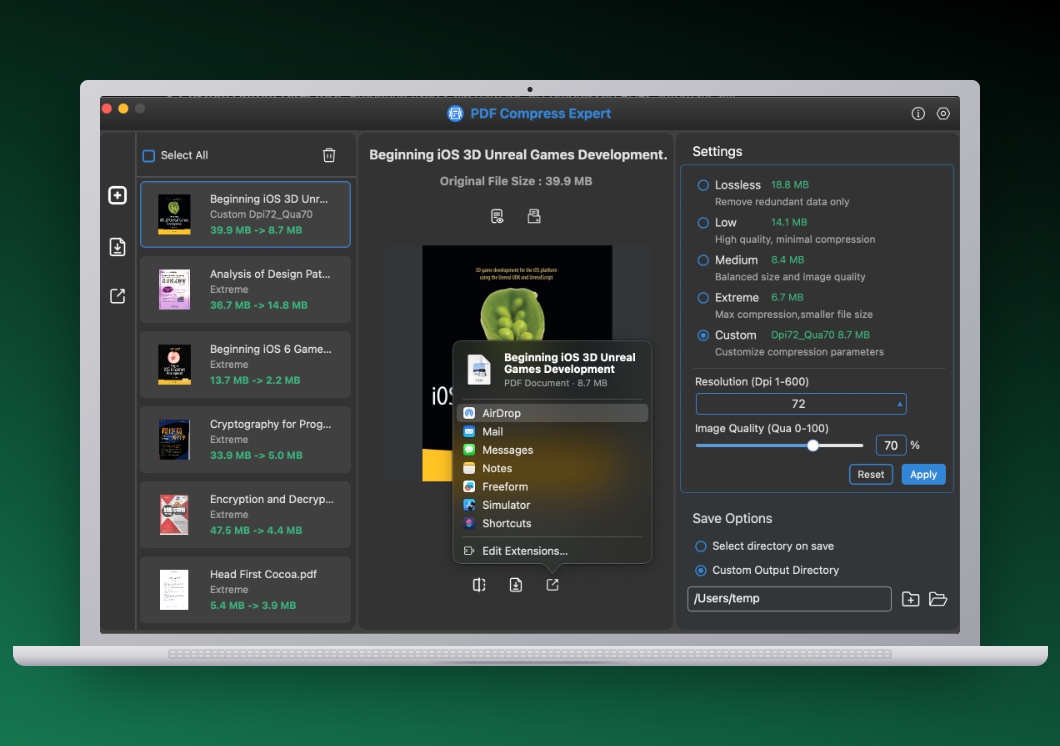Viewport: 1060px width, 746px height.
Task: Click Edit Extensions in share menu
Action: [552, 551]
